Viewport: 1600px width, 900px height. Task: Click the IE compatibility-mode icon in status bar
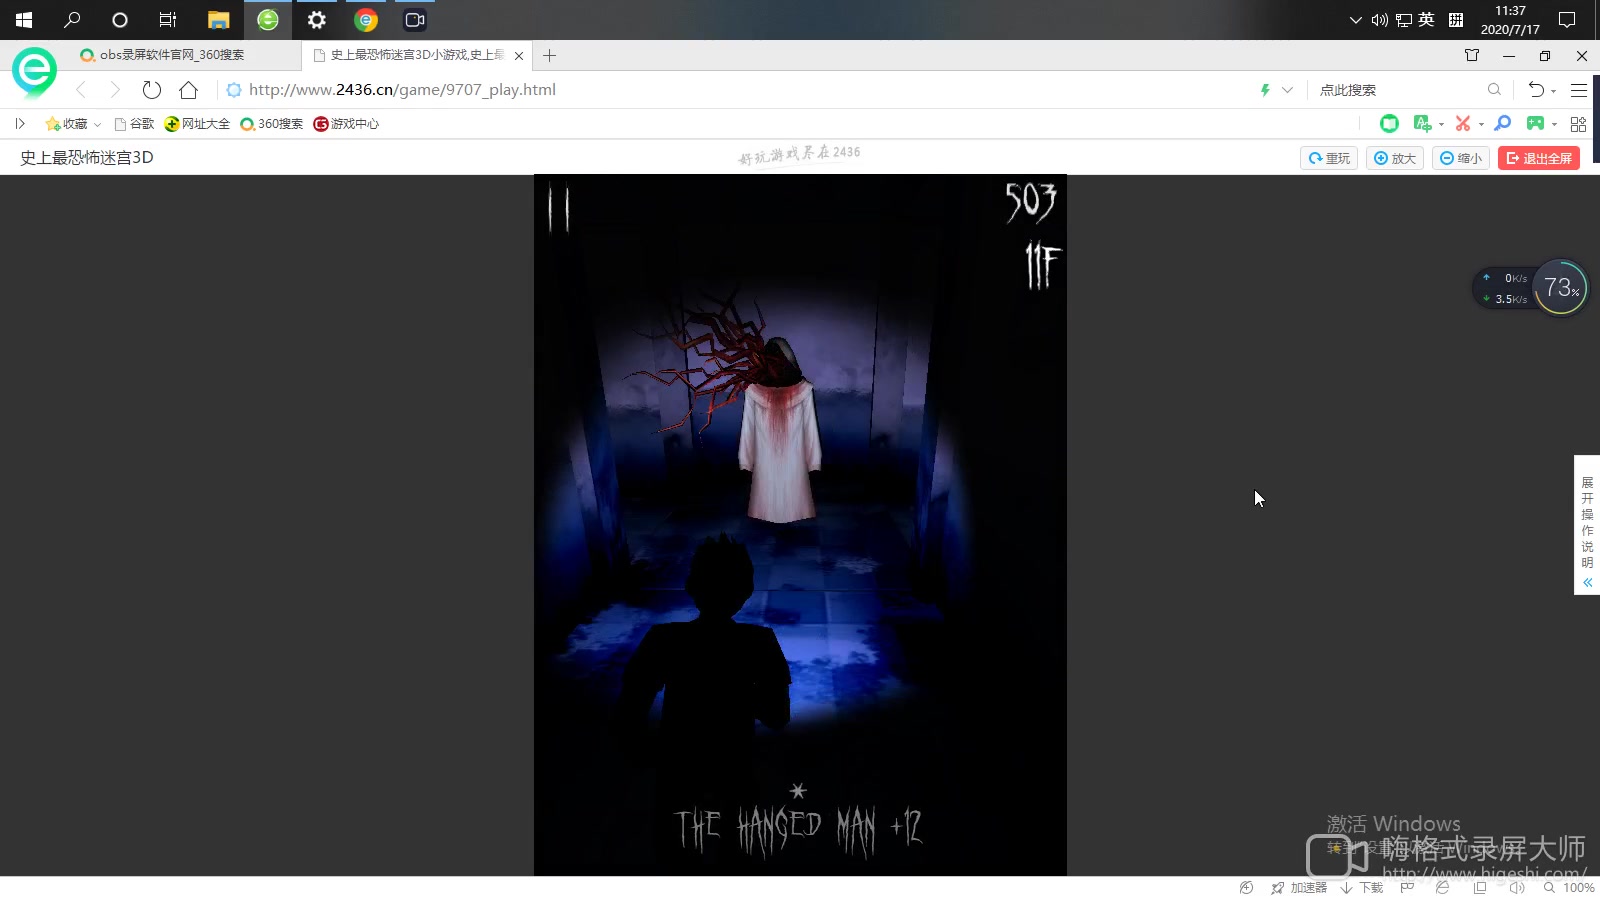click(x=1442, y=888)
